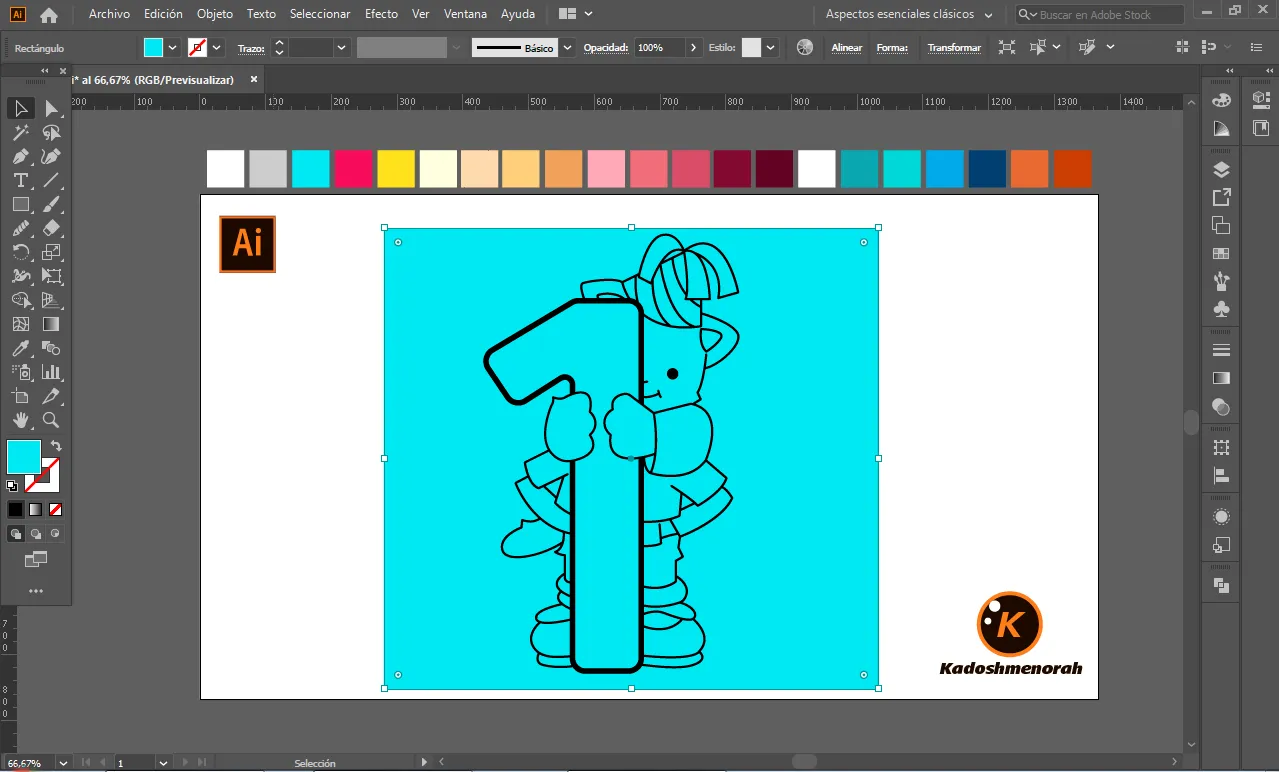
Task: Select the Mesh tool
Action: tap(20, 324)
